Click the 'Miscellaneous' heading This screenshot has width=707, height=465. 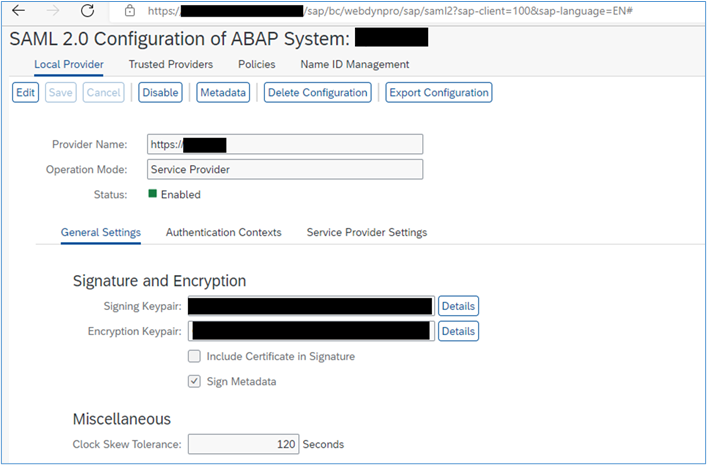point(122,419)
